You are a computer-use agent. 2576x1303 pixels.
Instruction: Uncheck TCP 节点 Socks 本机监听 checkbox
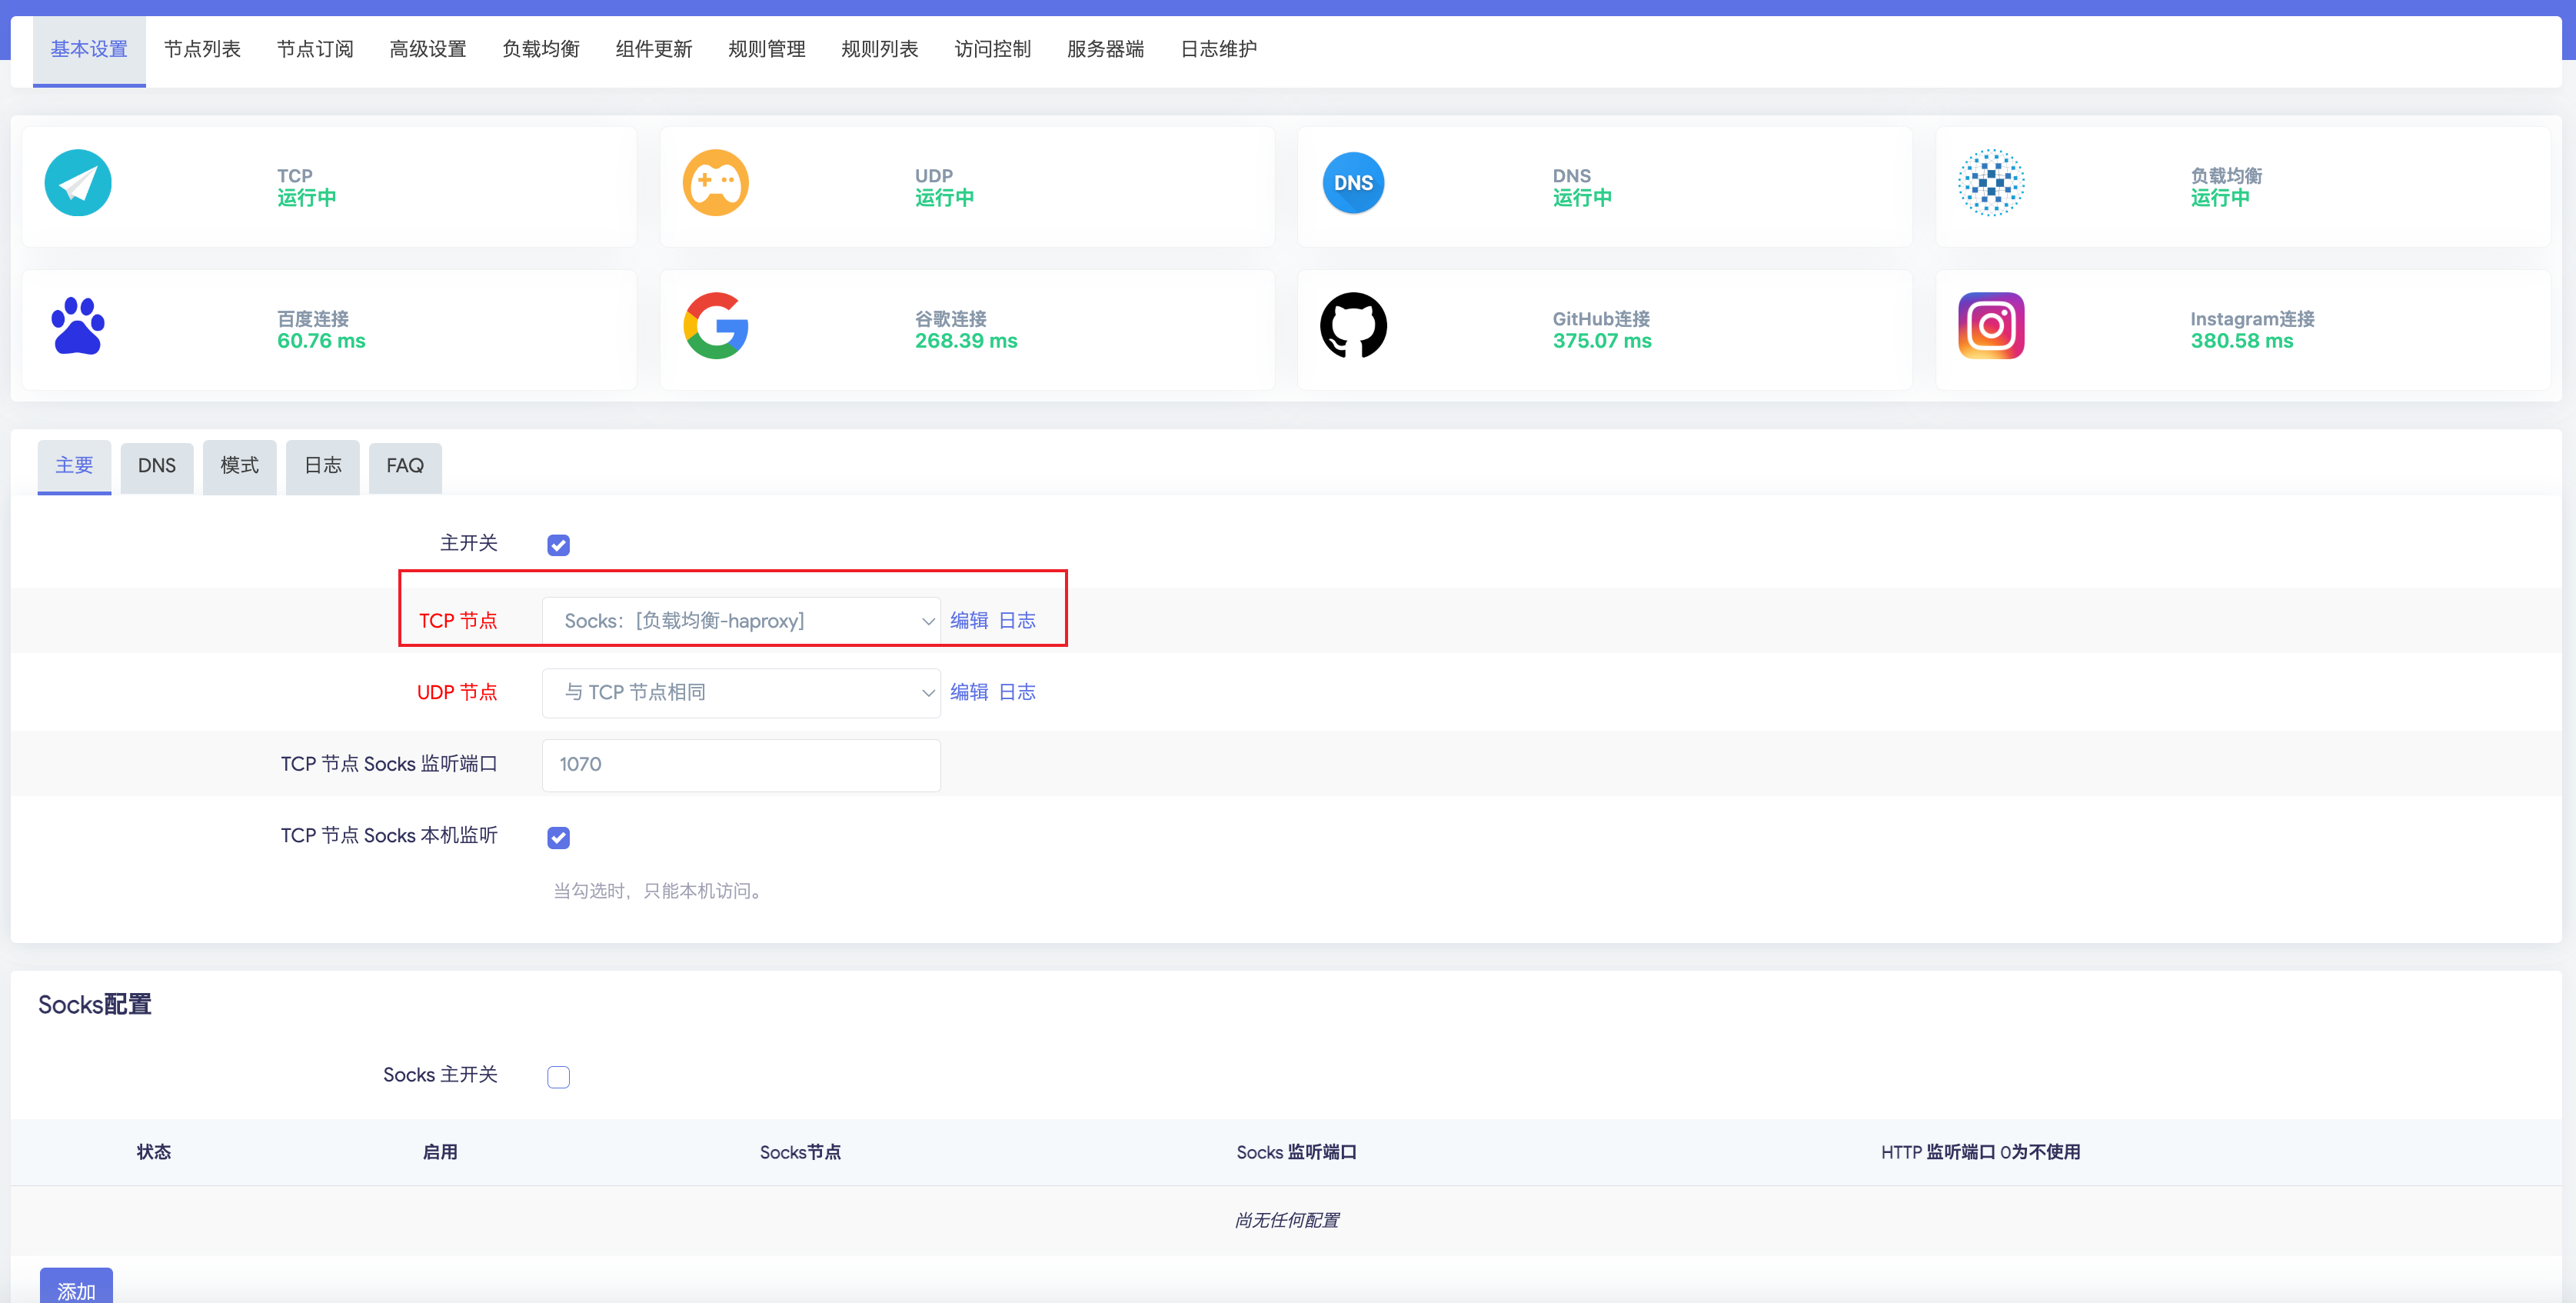(x=558, y=838)
